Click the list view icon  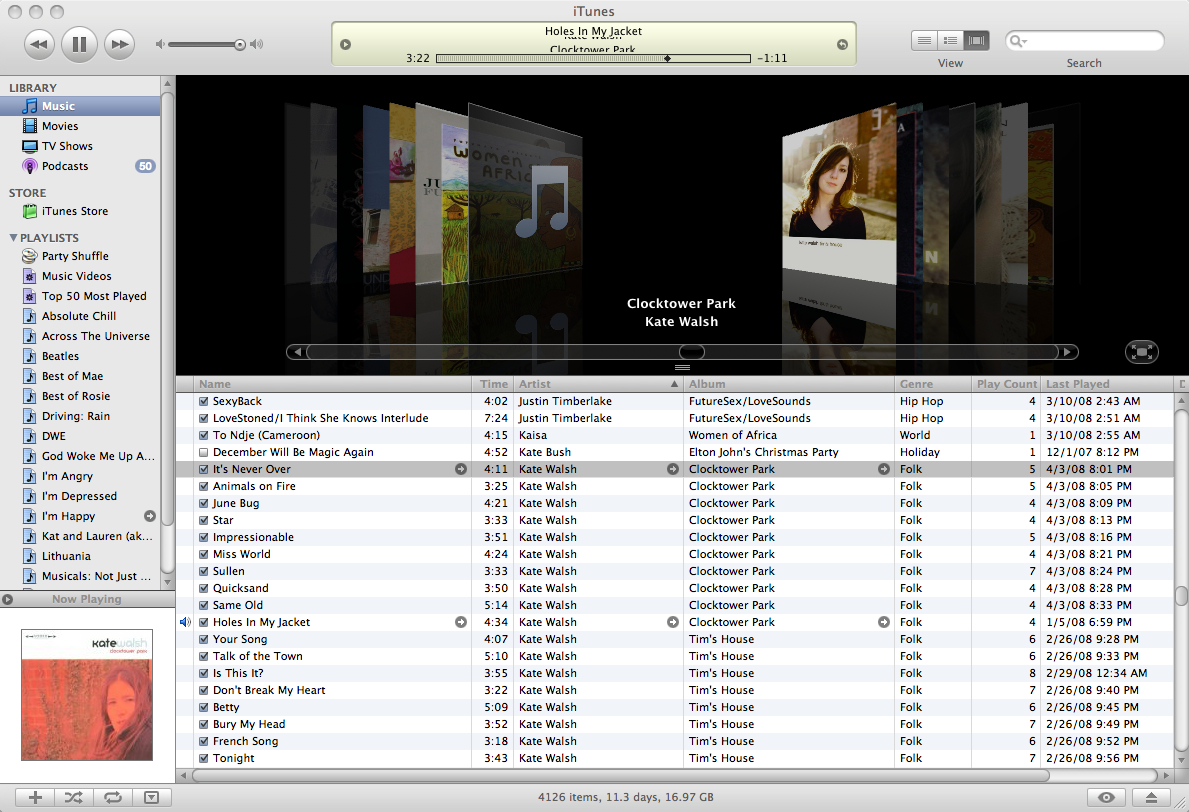point(924,41)
